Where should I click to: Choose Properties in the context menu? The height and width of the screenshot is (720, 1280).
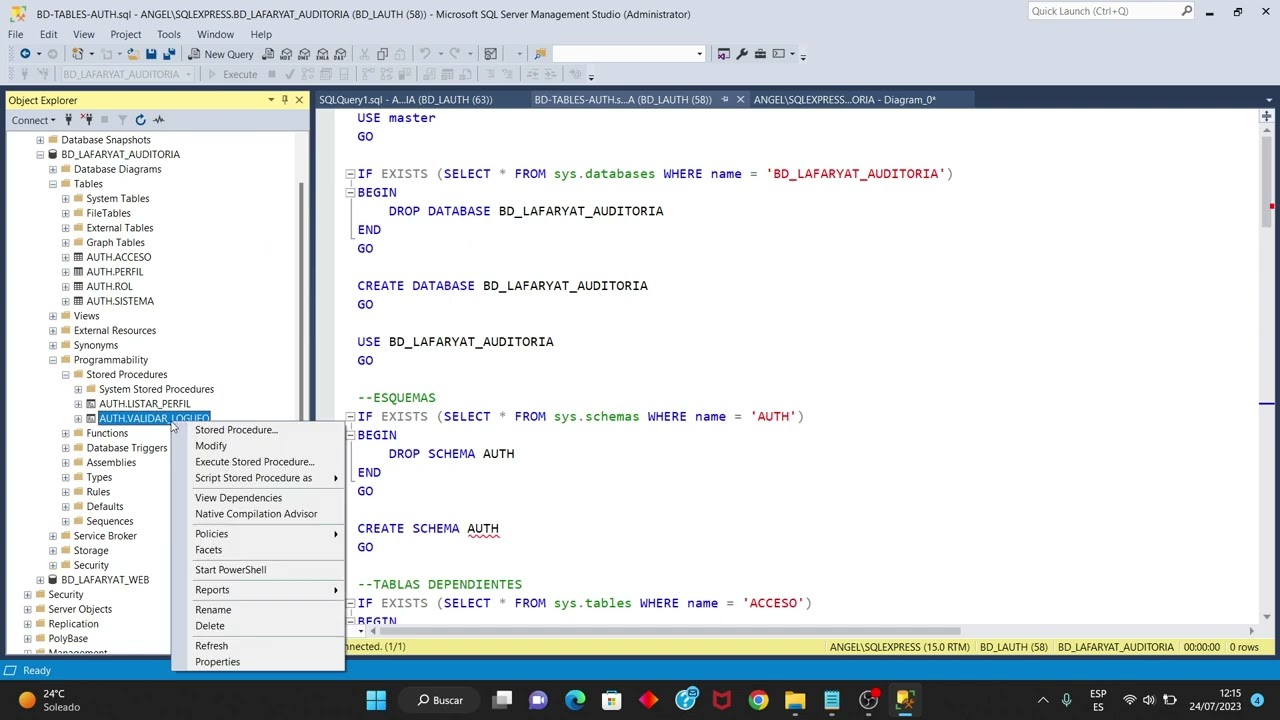click(x=217, y=662)
